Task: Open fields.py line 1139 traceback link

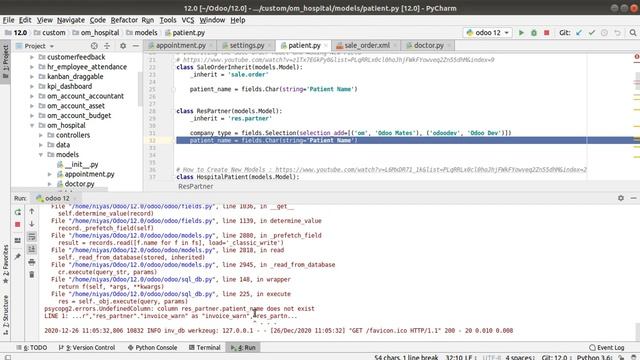Action: 142,221
